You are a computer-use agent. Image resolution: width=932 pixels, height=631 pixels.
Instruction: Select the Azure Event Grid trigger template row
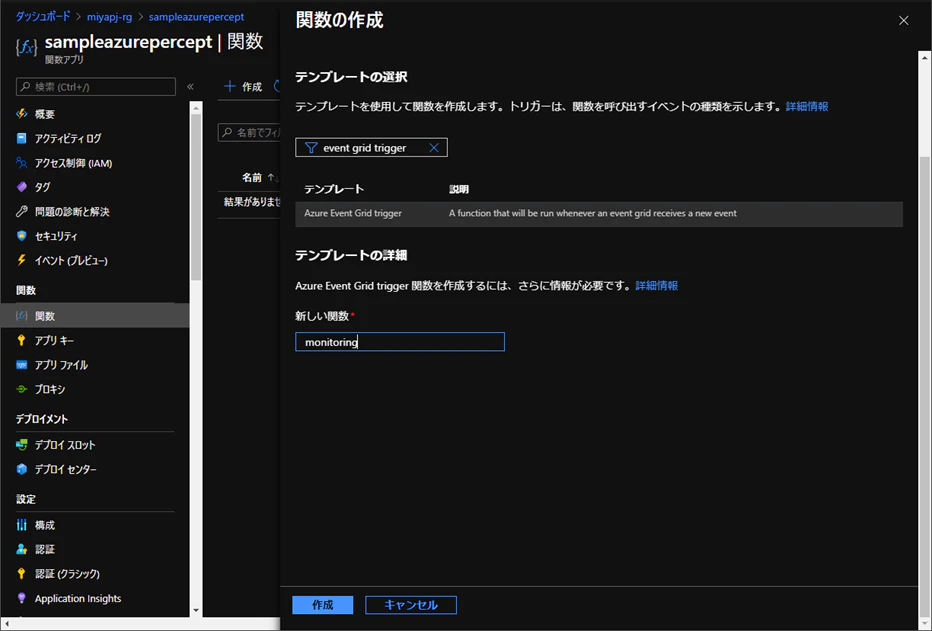tap(599, 214)
